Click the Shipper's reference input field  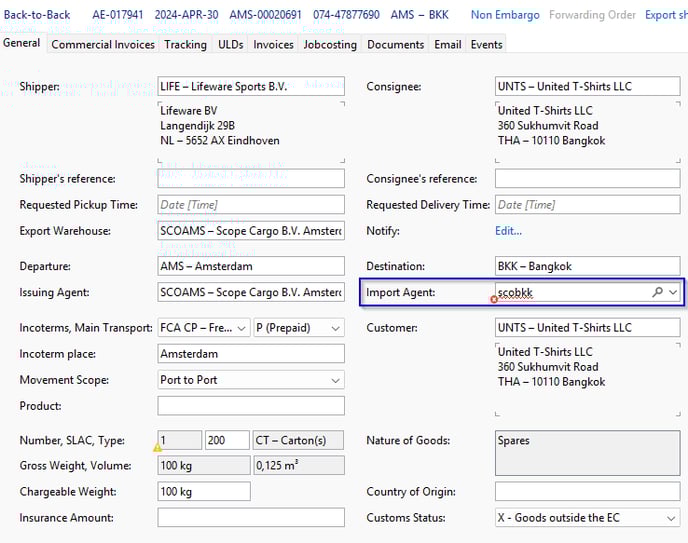click(x=250, y=179)
